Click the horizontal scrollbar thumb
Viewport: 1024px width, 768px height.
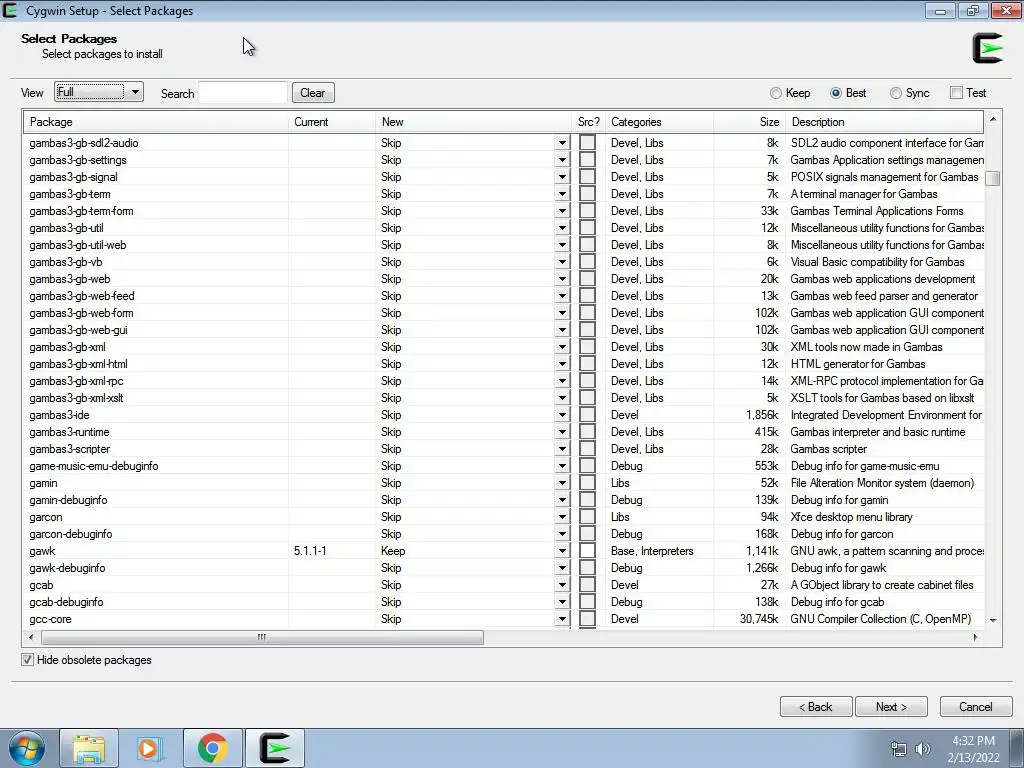click(x=261, y=637)
